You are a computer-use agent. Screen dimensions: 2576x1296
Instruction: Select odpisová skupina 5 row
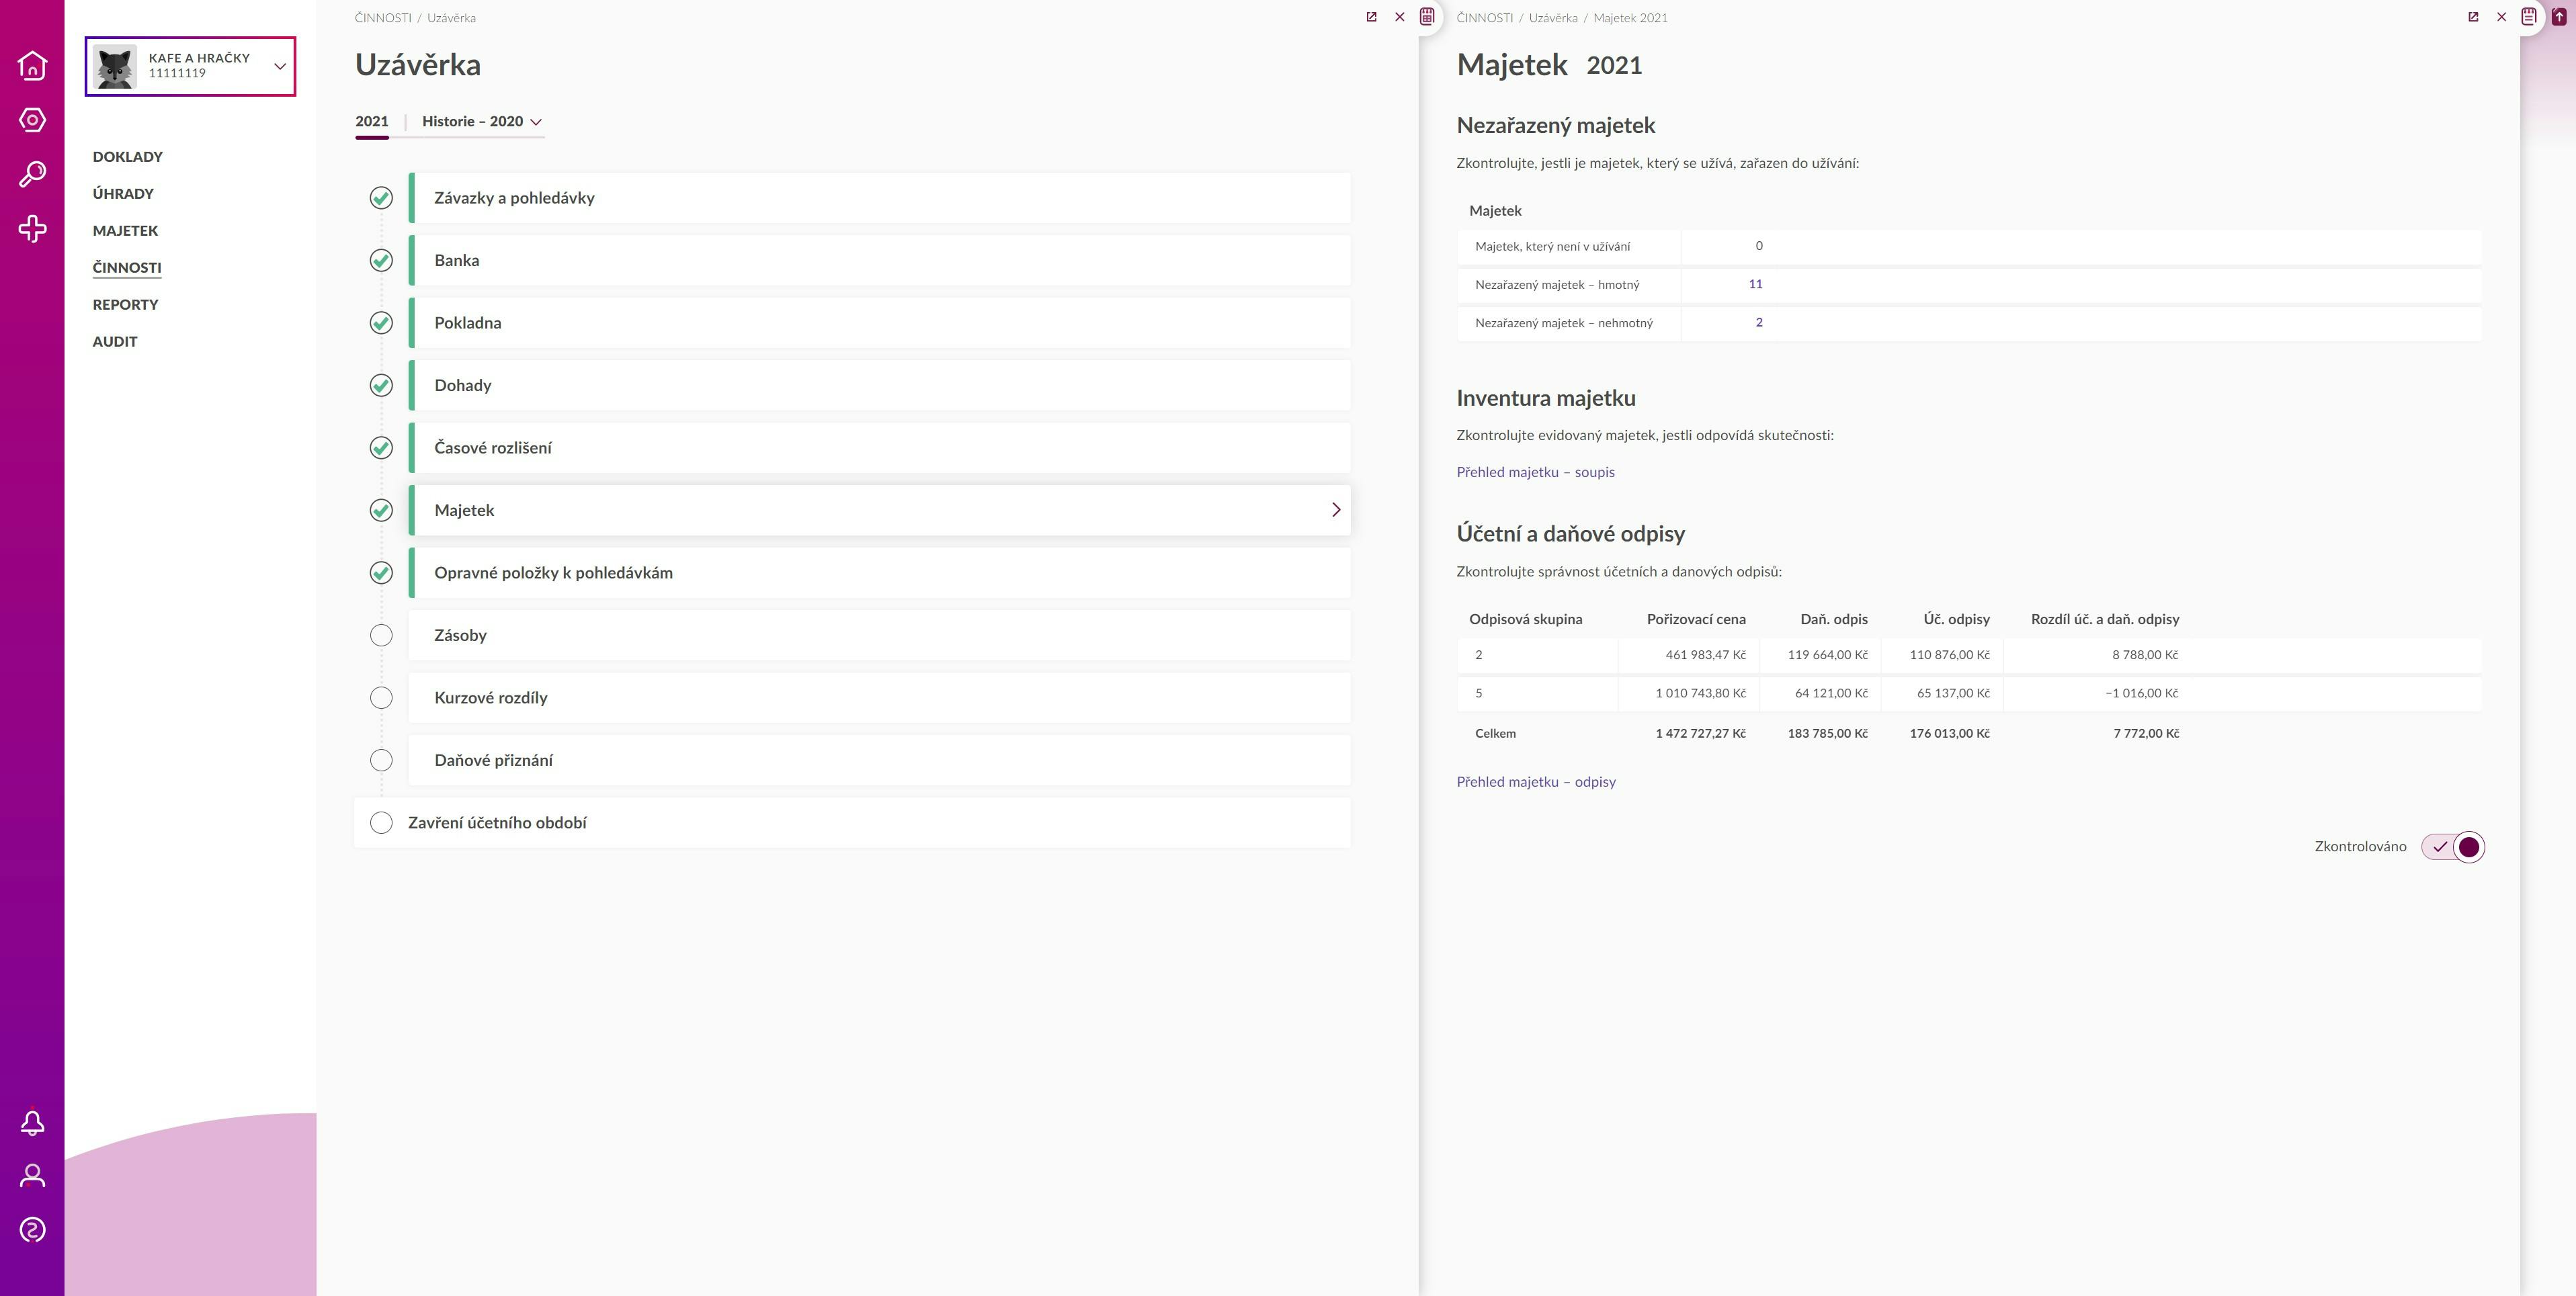click(1968, 693)
